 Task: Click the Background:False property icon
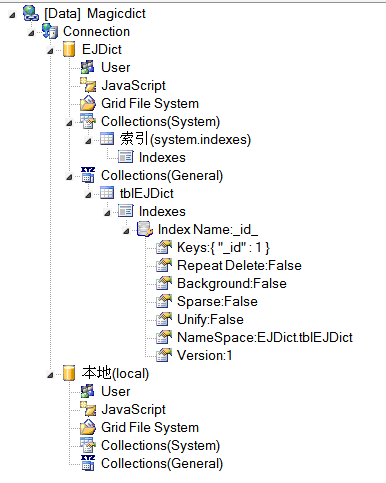[x=164, y=283]
